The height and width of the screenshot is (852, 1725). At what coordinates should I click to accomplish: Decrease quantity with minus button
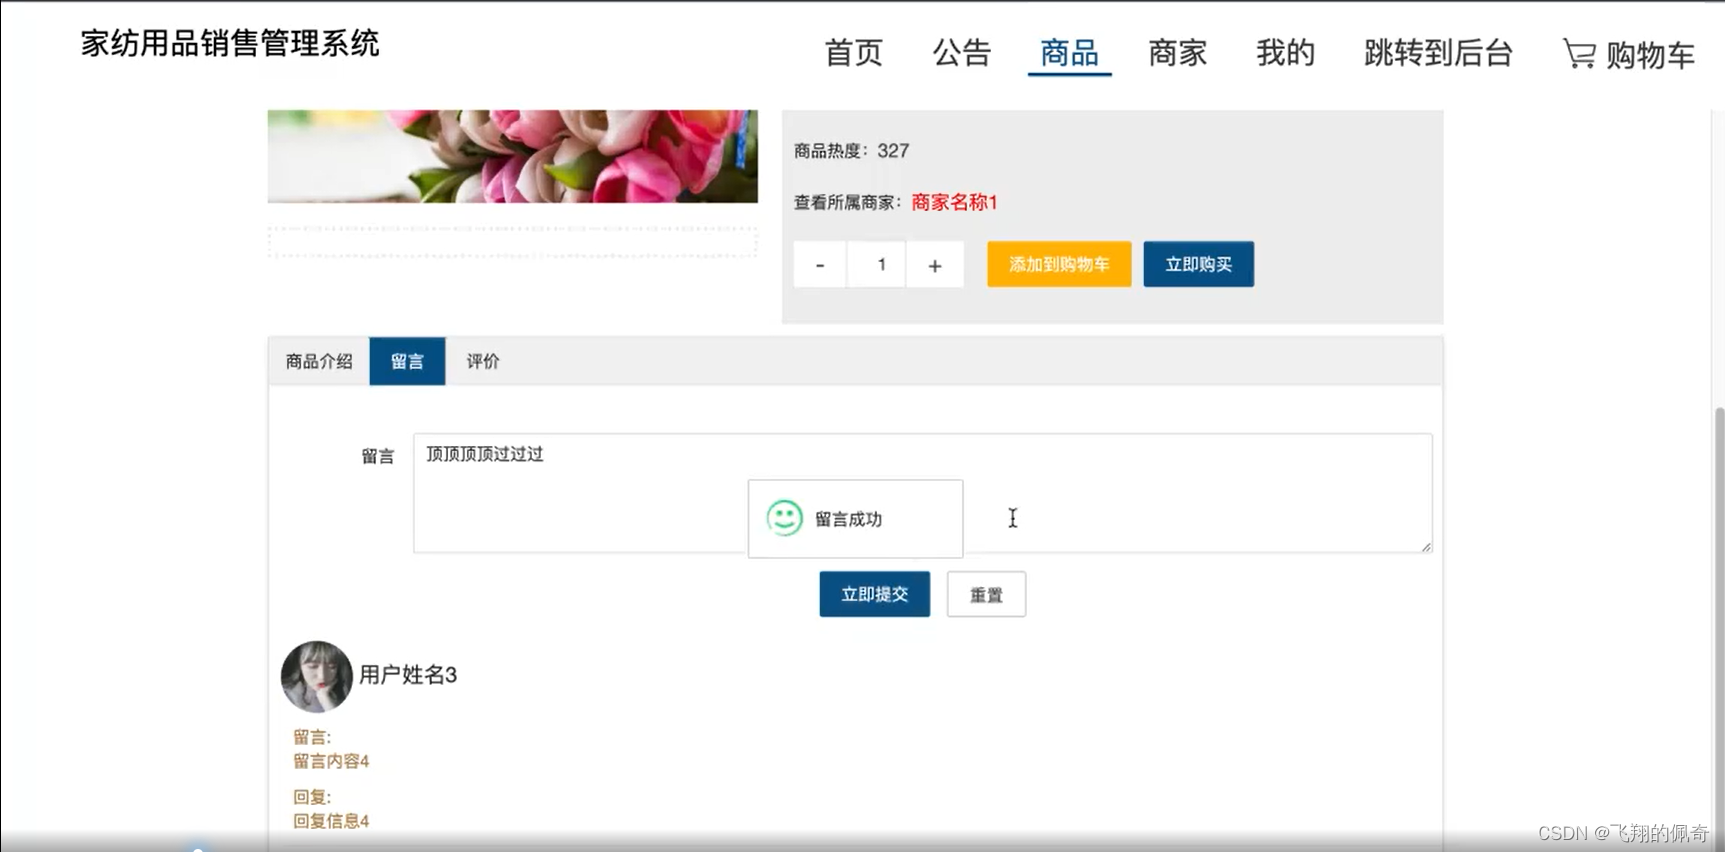pos(820,265)
